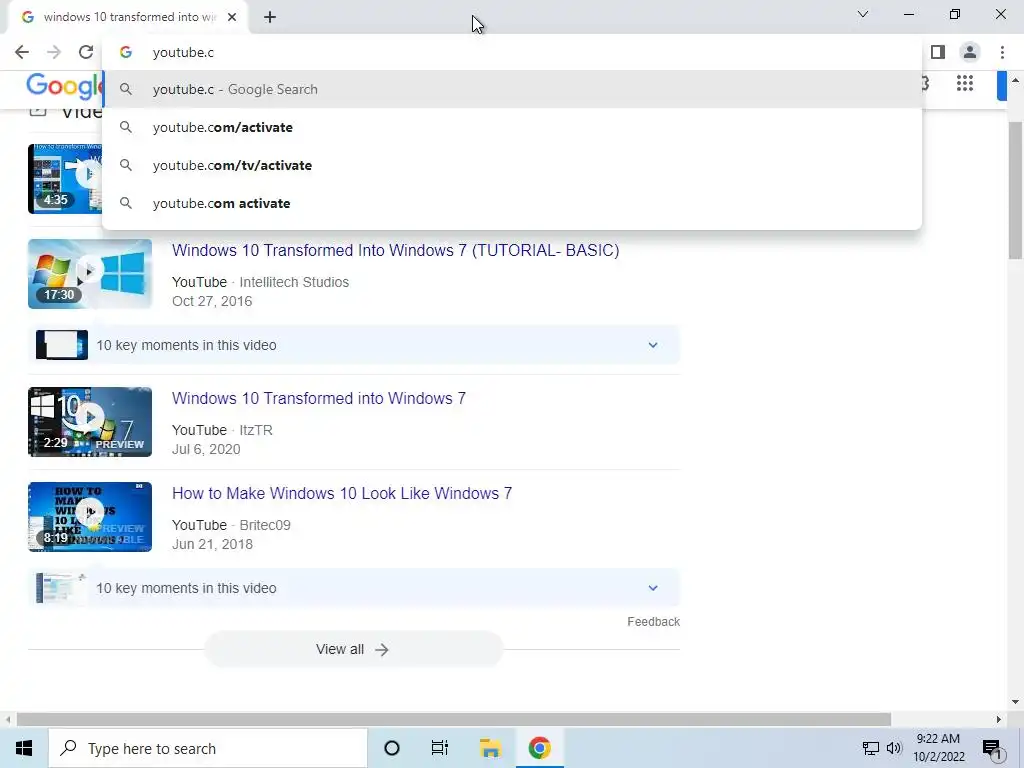Open the Chrome profile avatar

pos(970,52)
